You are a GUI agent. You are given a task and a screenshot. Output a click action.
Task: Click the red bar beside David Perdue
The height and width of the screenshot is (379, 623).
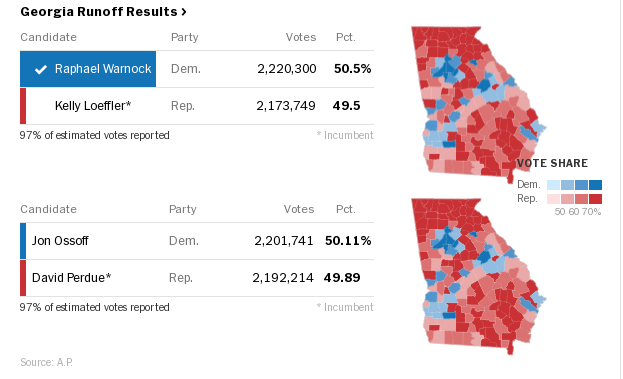point(23,278)
